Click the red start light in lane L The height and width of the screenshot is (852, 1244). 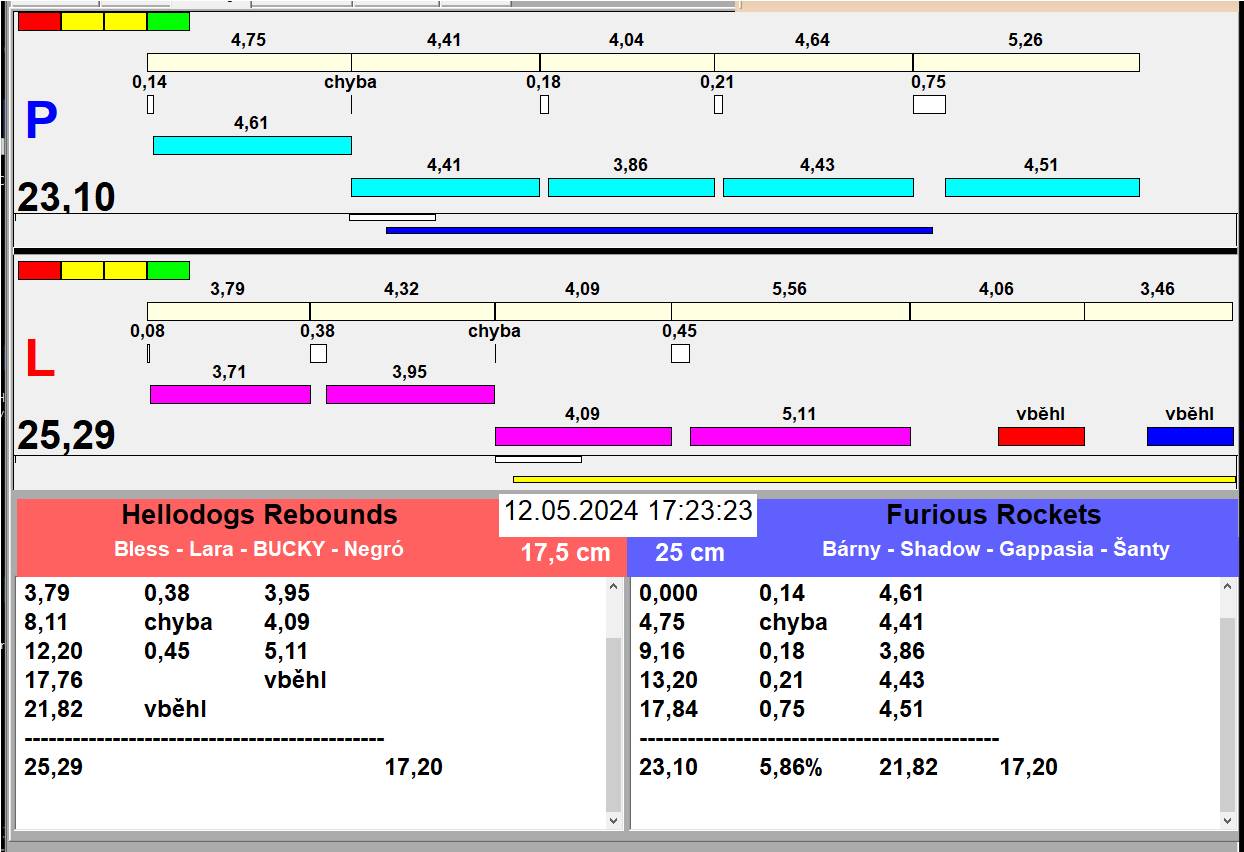[x=39, y=270]
